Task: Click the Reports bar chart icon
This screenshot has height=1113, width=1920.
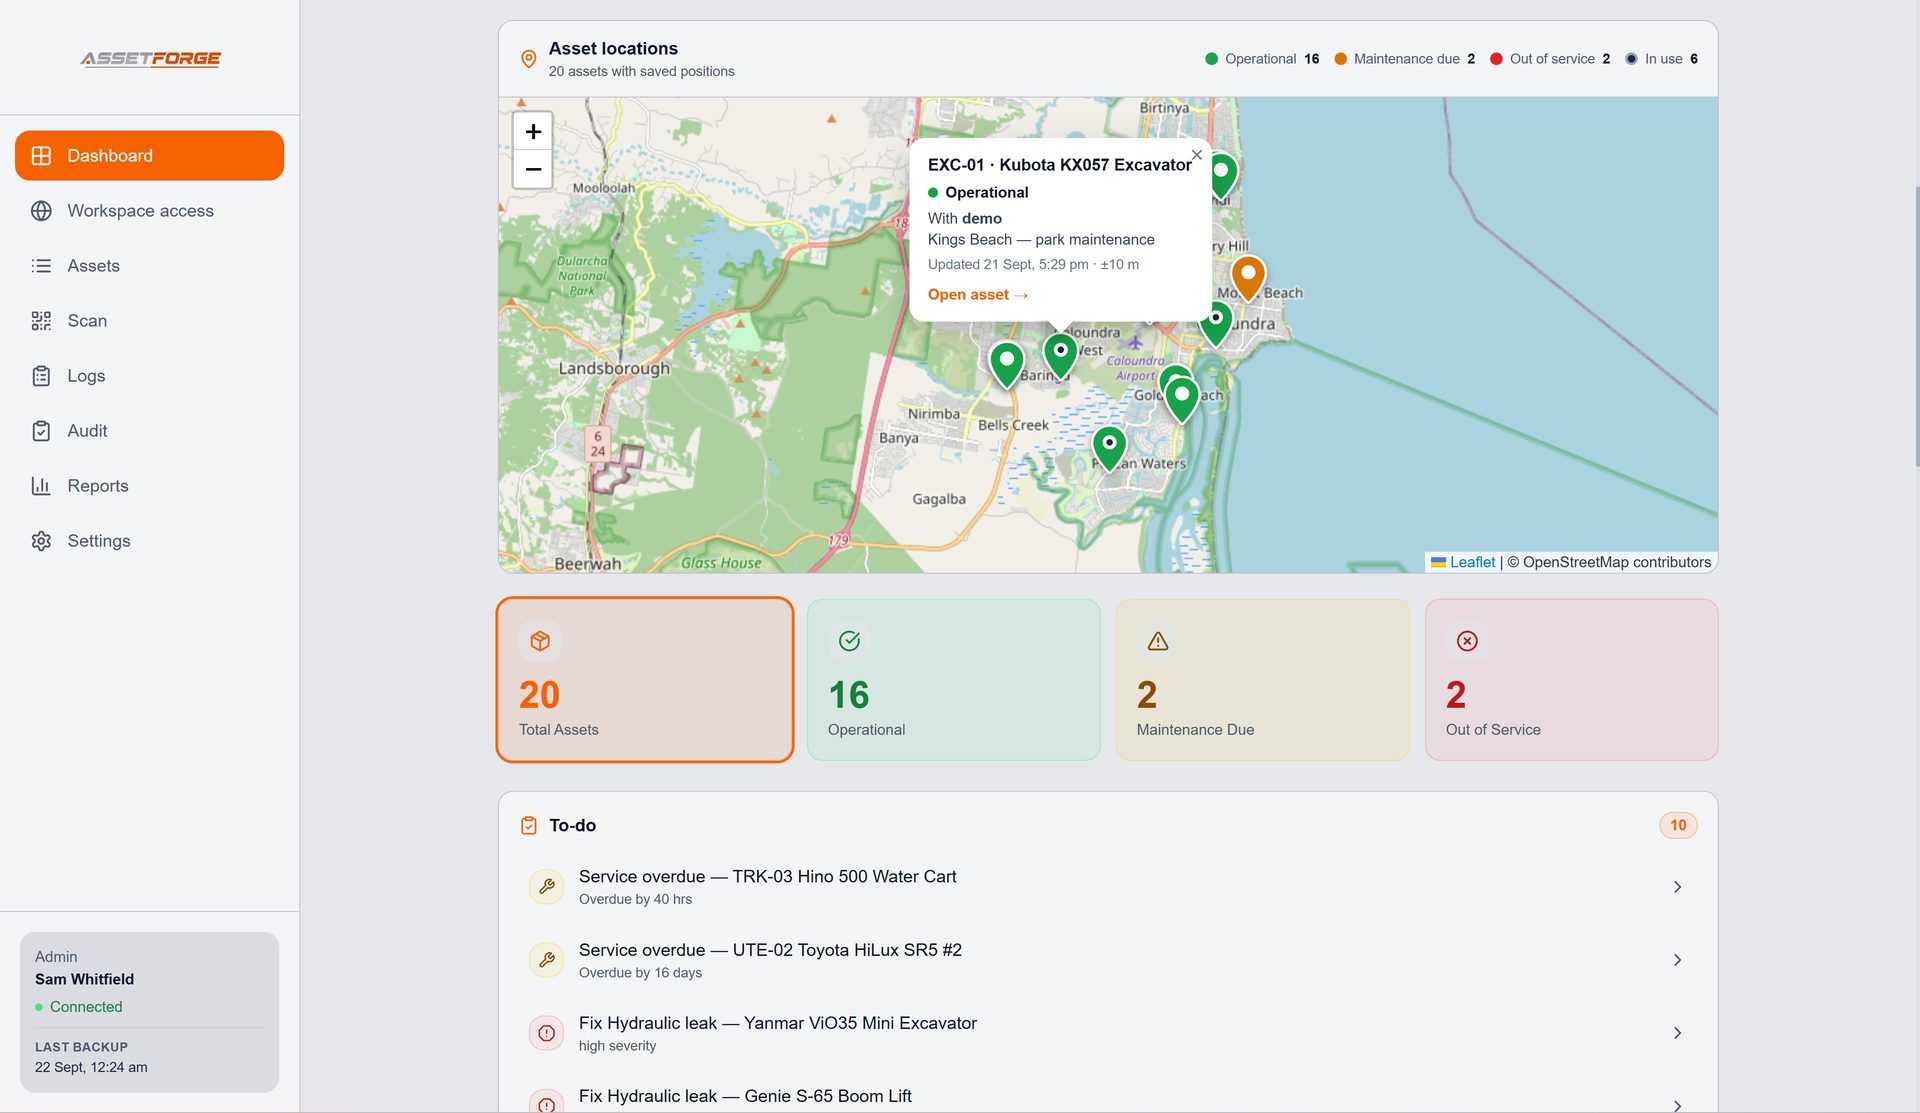Action: (x=41, y=486)
